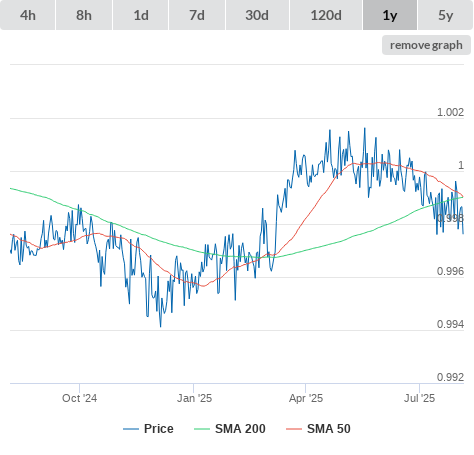Click the Apr '25 axis tick label
The image size is (474, 455).
pyautogui.click(x=306, y=398)
